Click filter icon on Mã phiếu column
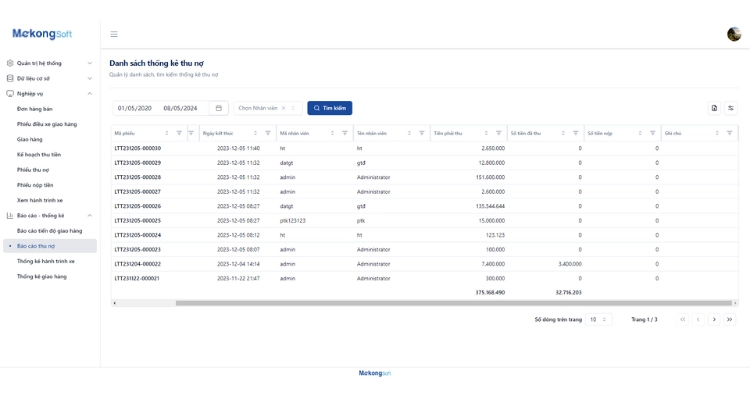This screenshot has width=750, height=400. pos(179,133)
